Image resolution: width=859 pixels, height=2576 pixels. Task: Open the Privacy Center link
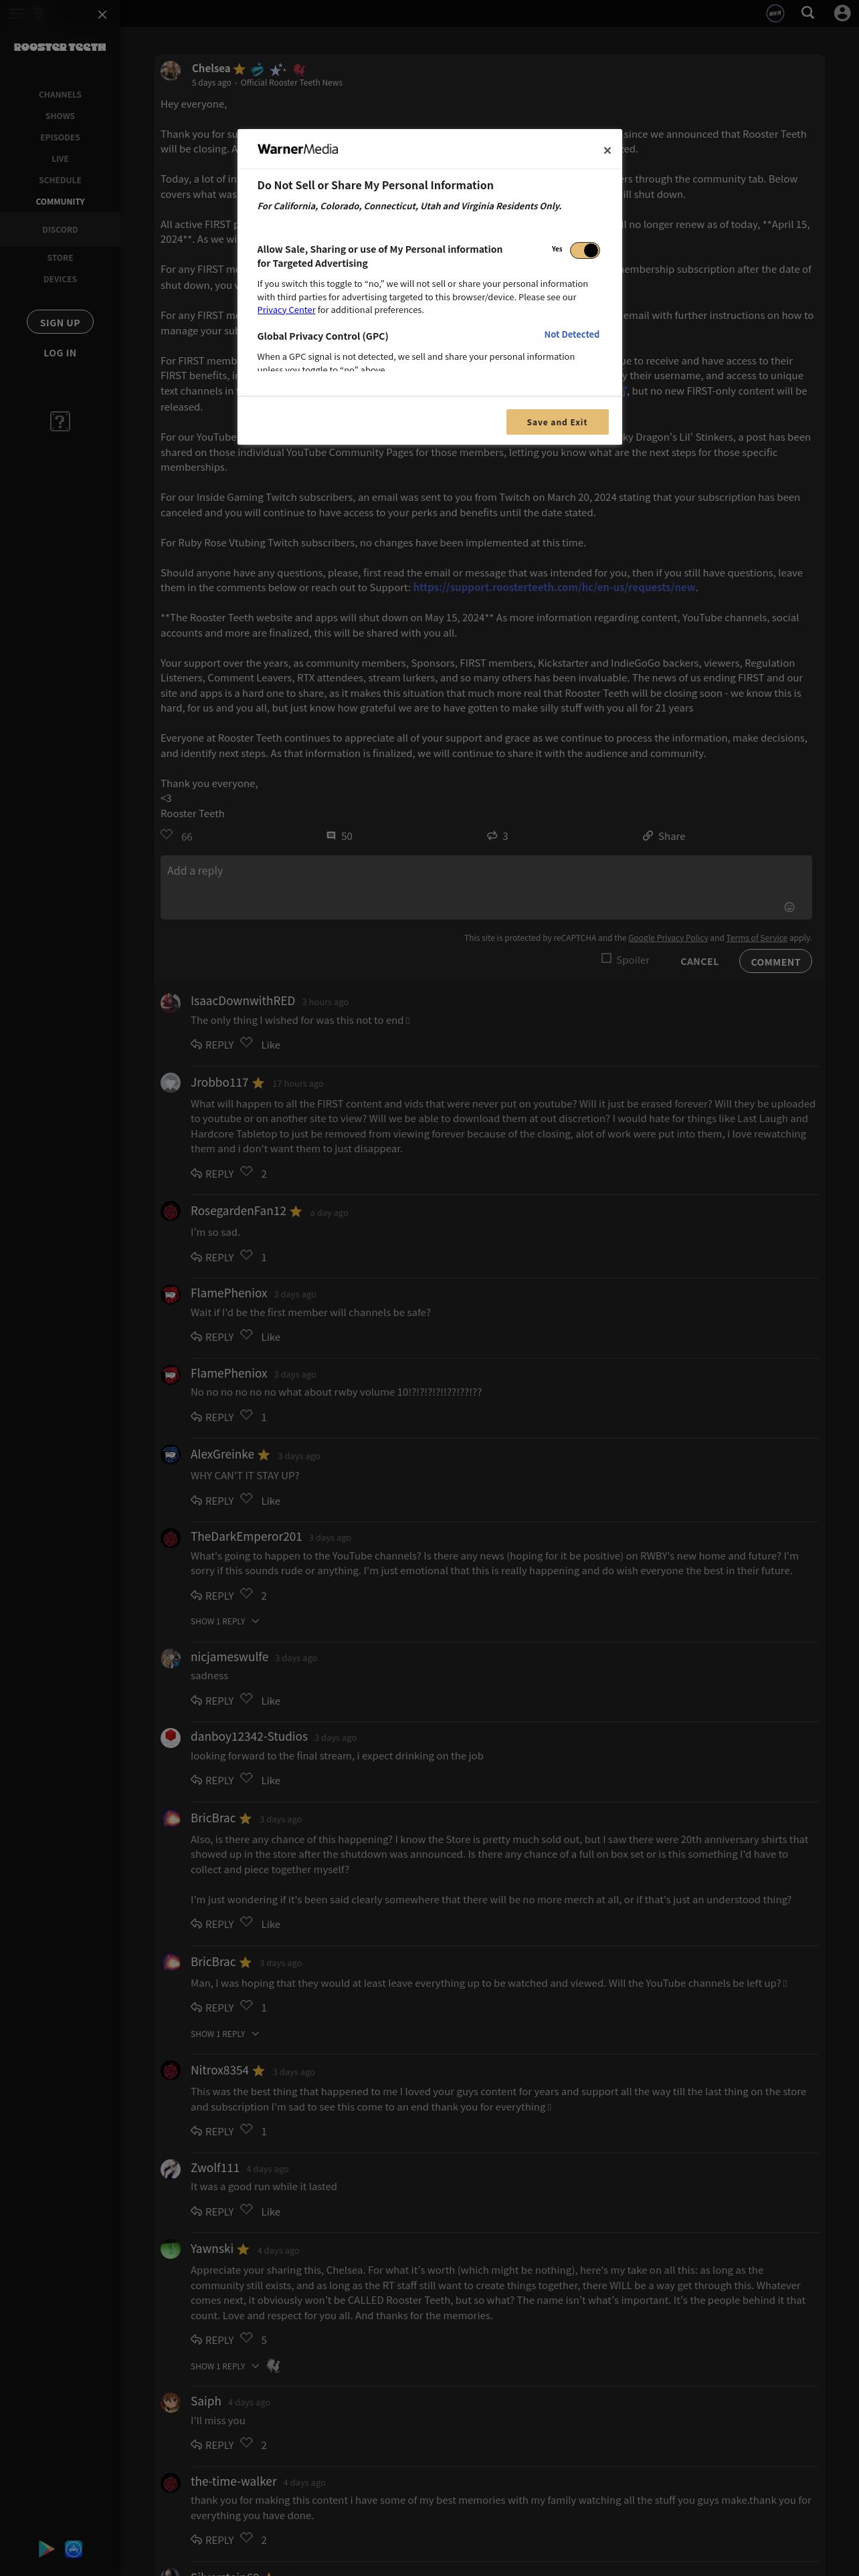click(286, 310)
